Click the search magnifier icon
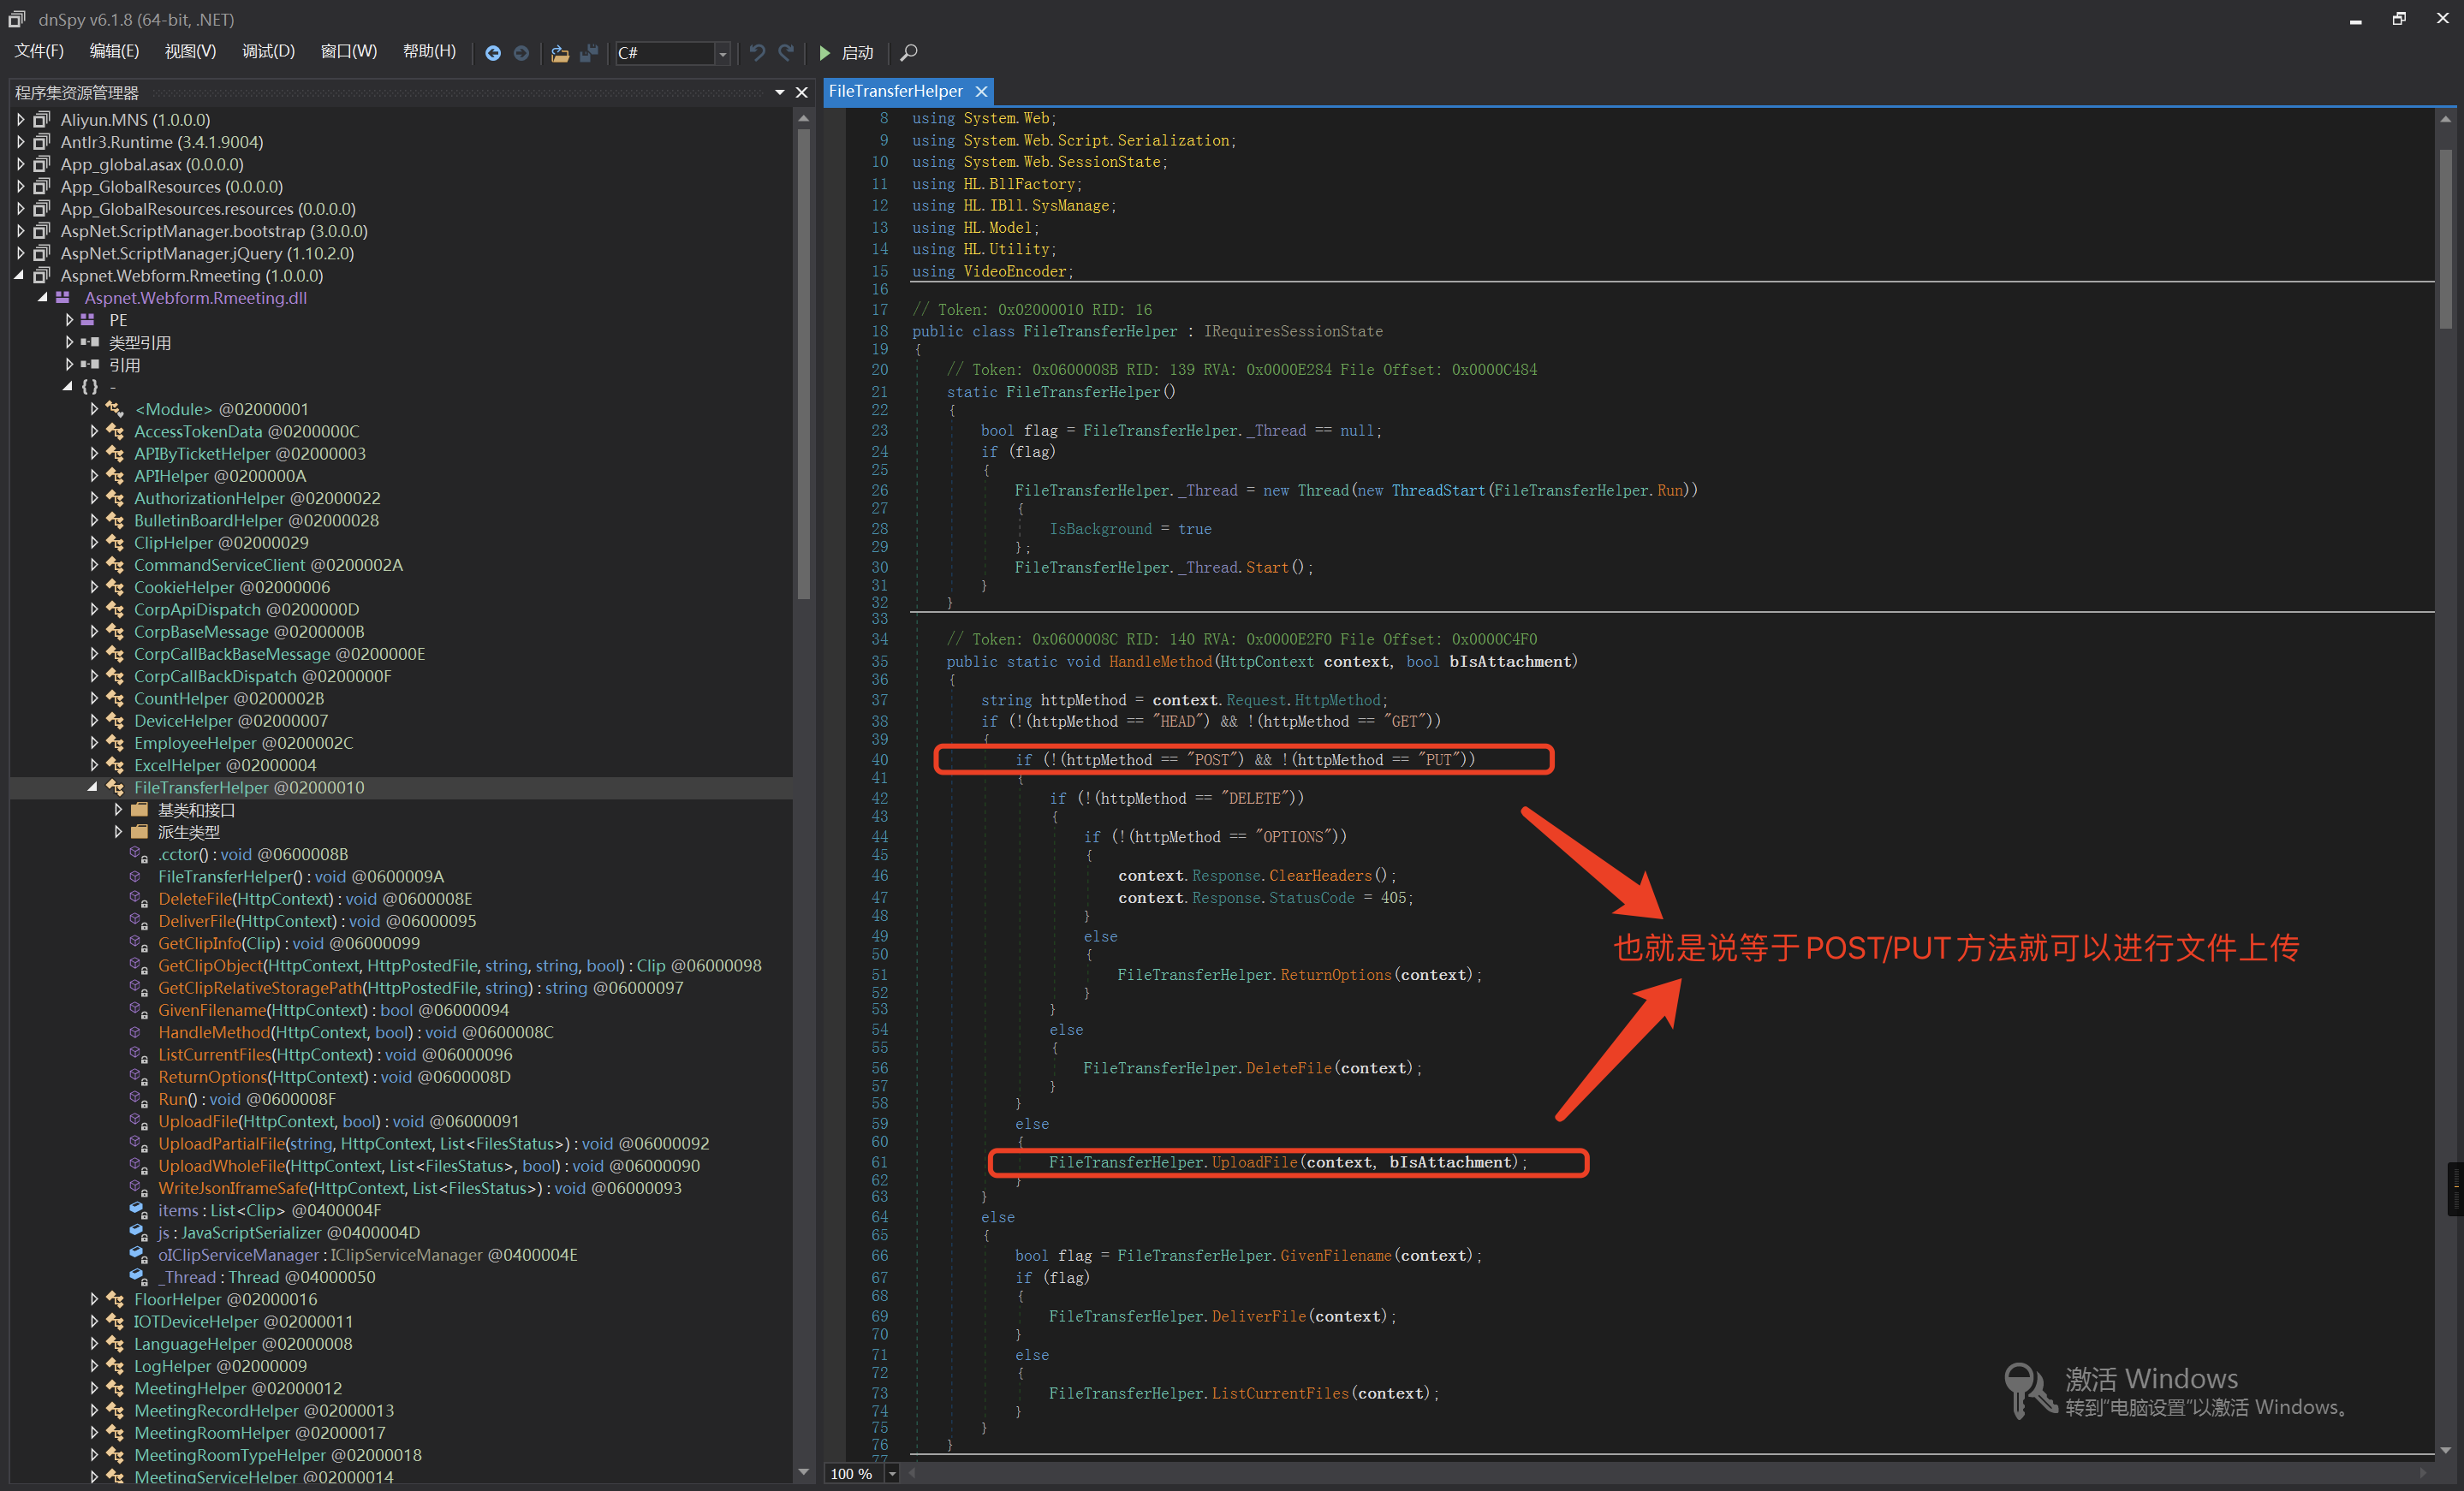 [x=909, y=53]
